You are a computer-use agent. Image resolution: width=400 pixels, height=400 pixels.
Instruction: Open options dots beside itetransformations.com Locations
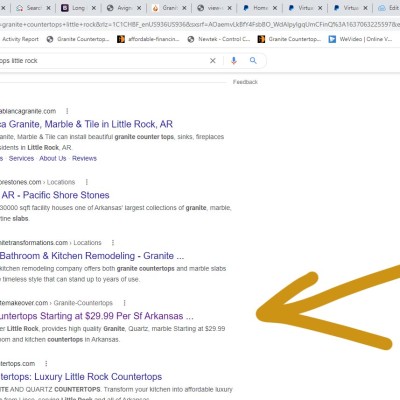point(113,242)
